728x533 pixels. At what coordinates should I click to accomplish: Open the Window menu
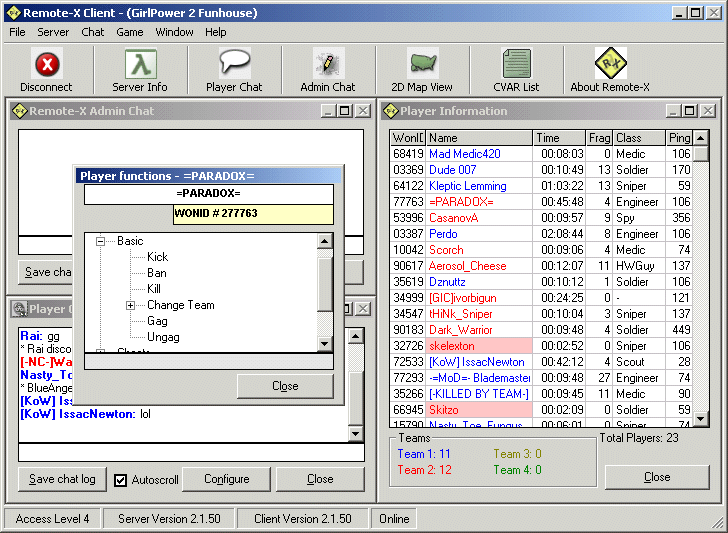point(174,32)
